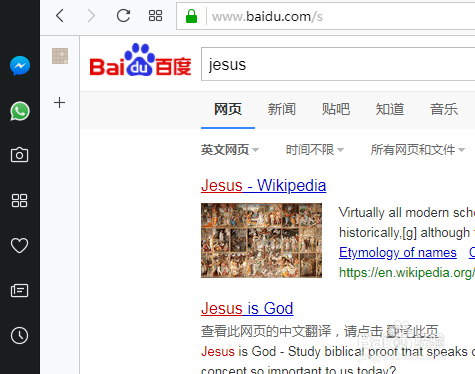Expand the 所有网页和文件 file type filter
Screen dimensions: 475x374
(418, 150)
